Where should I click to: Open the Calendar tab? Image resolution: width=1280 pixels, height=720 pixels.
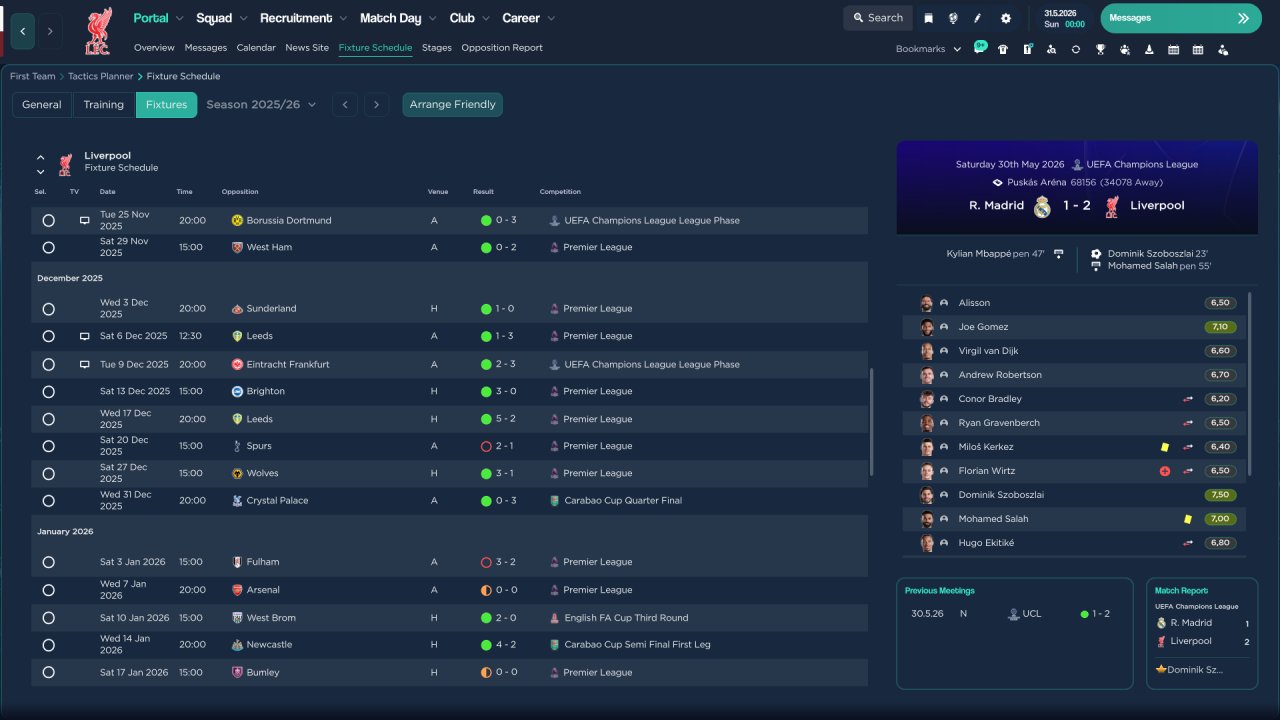click(256, 48)
